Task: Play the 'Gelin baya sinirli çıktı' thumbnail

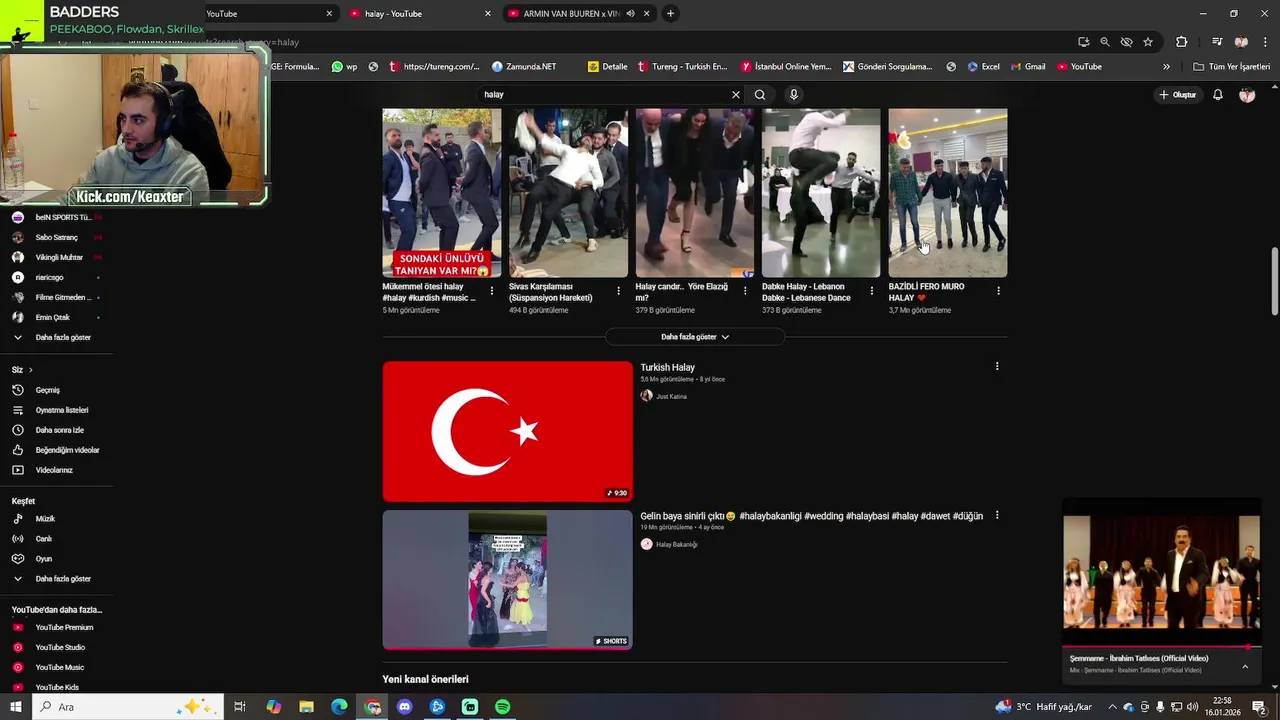Action: point(507,580)
